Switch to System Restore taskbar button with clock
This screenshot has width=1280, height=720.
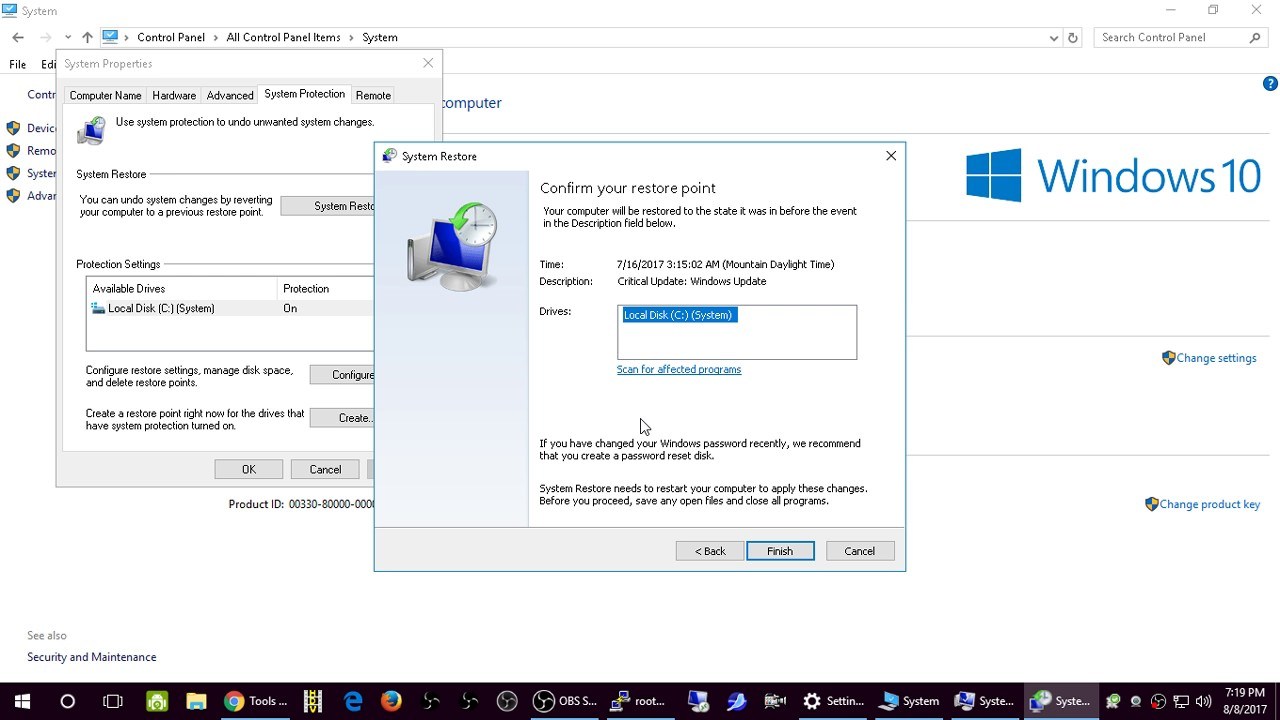[x=1060, y=701]
